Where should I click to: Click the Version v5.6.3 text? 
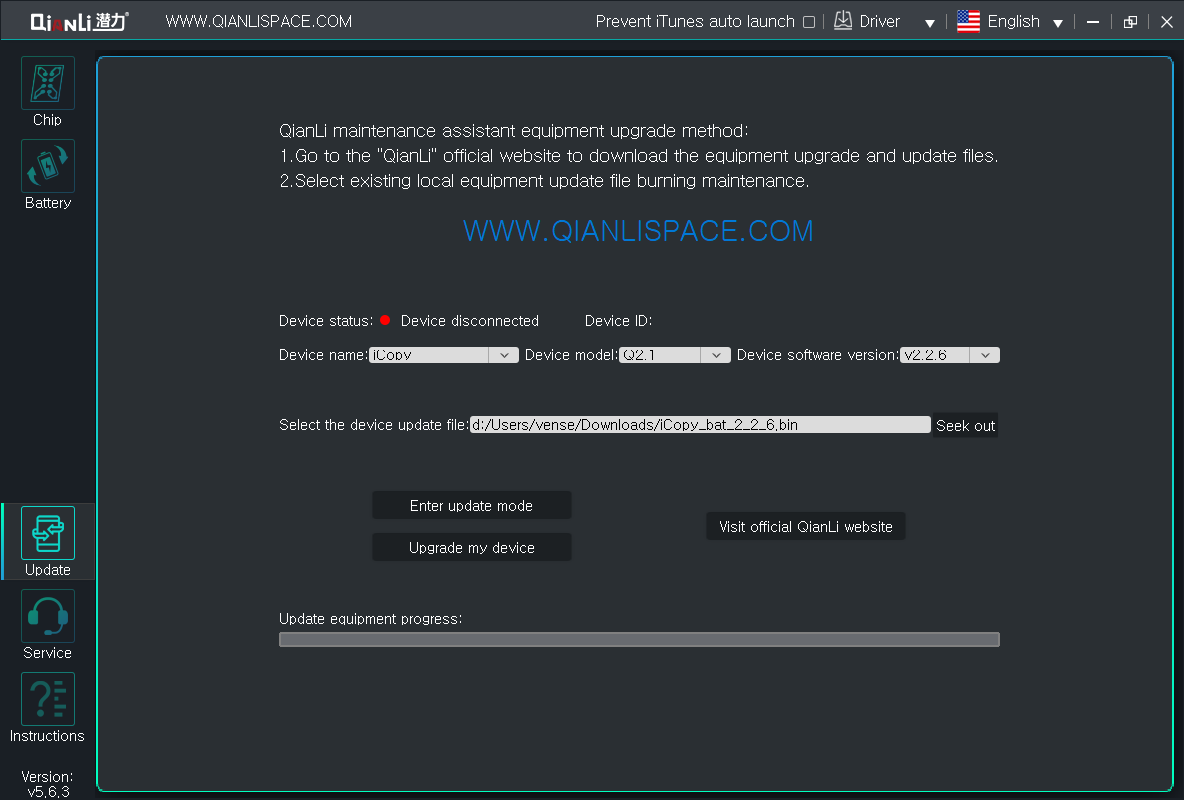(48, 784)
